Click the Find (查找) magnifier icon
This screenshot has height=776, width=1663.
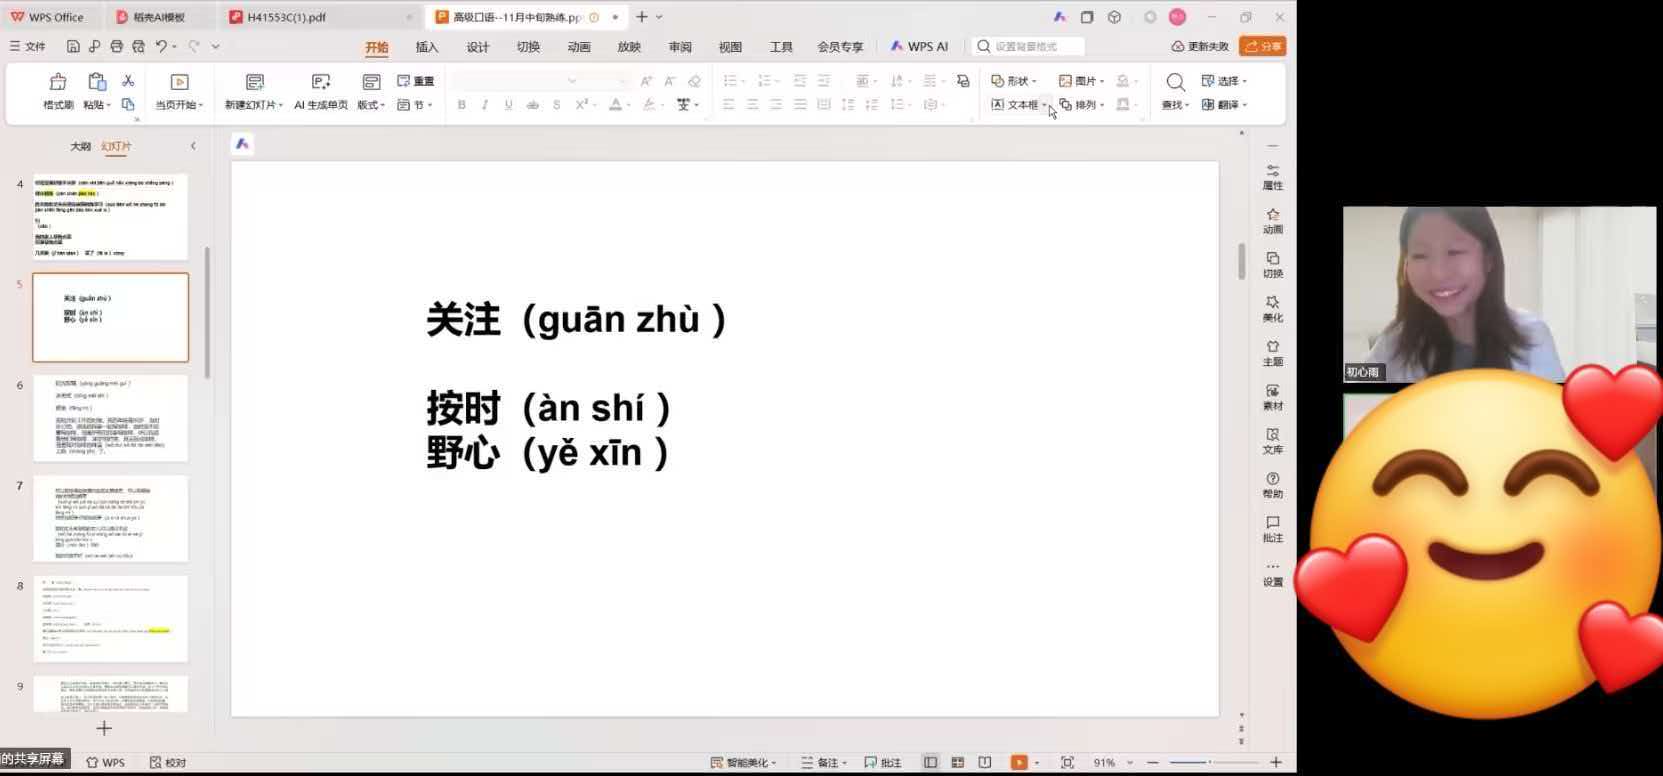tap(1175, 82)
